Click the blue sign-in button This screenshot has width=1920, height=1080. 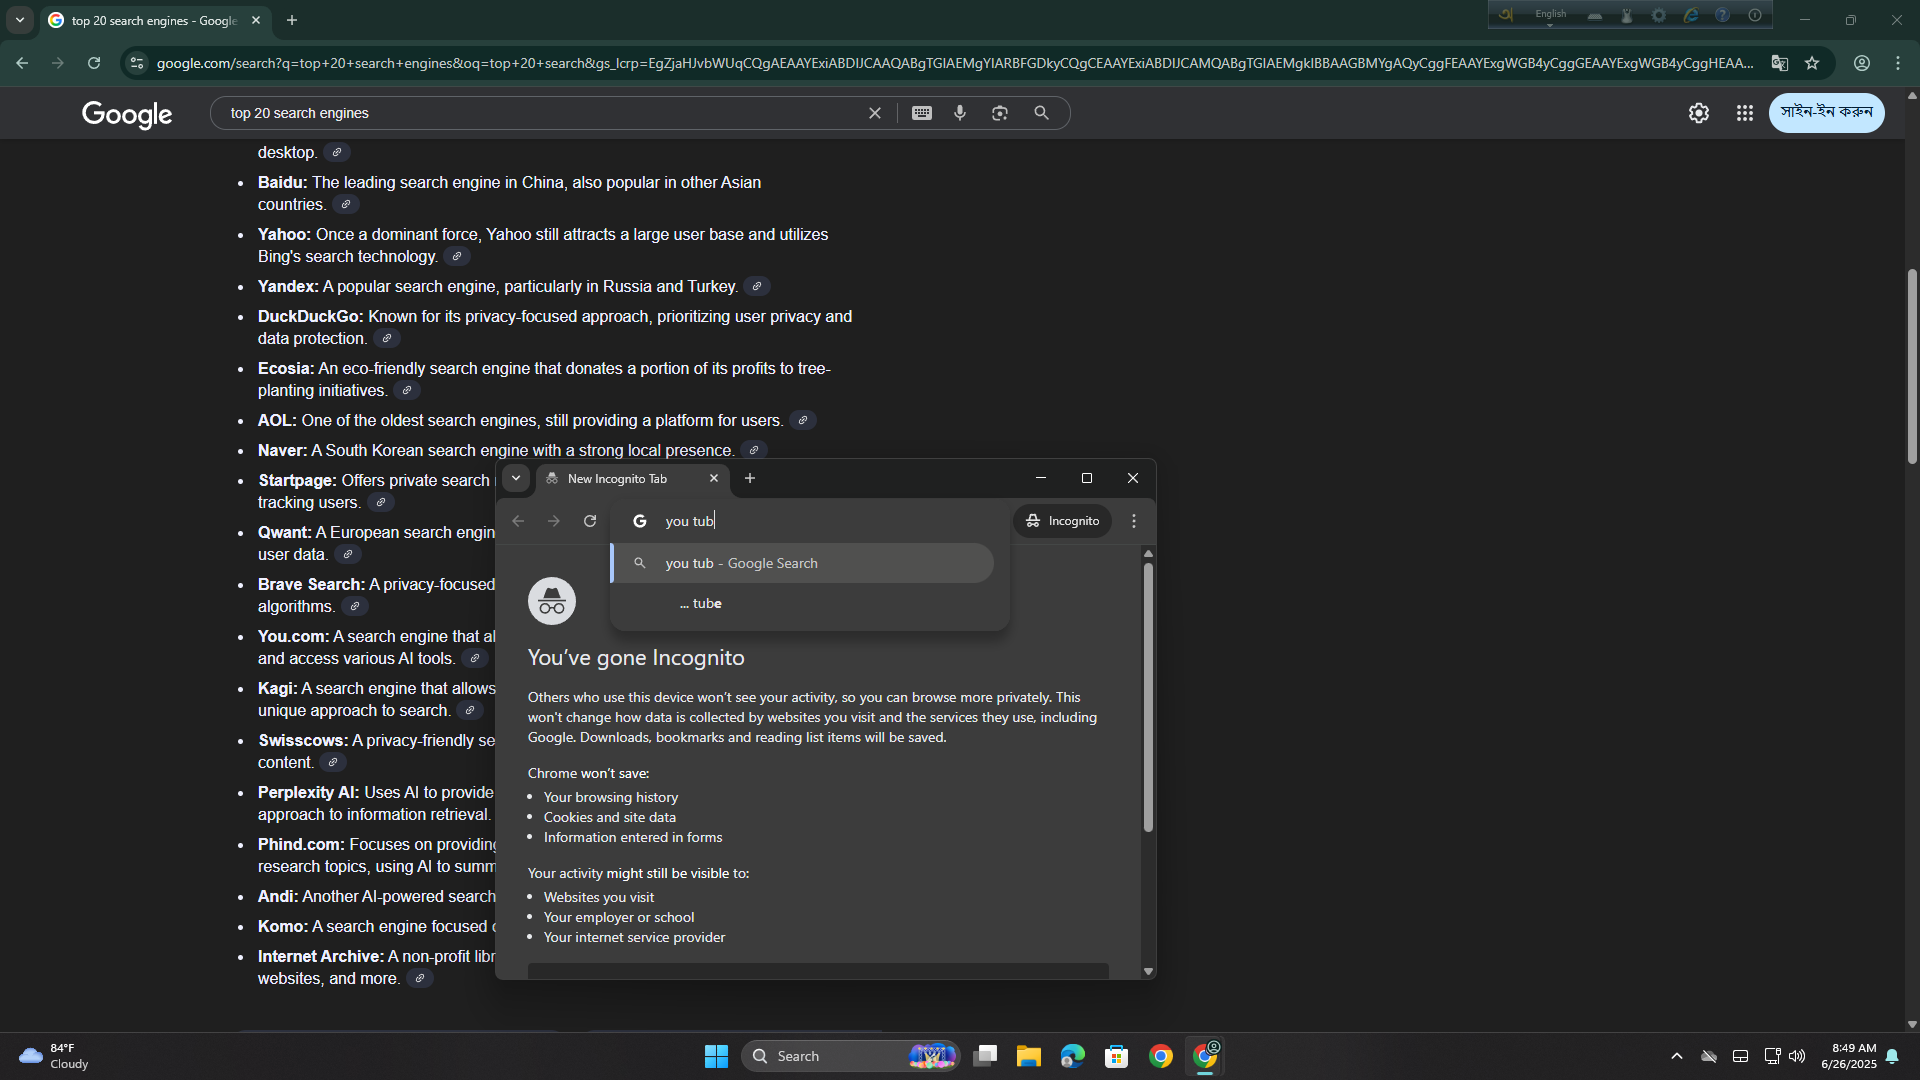coord(1826,112)
